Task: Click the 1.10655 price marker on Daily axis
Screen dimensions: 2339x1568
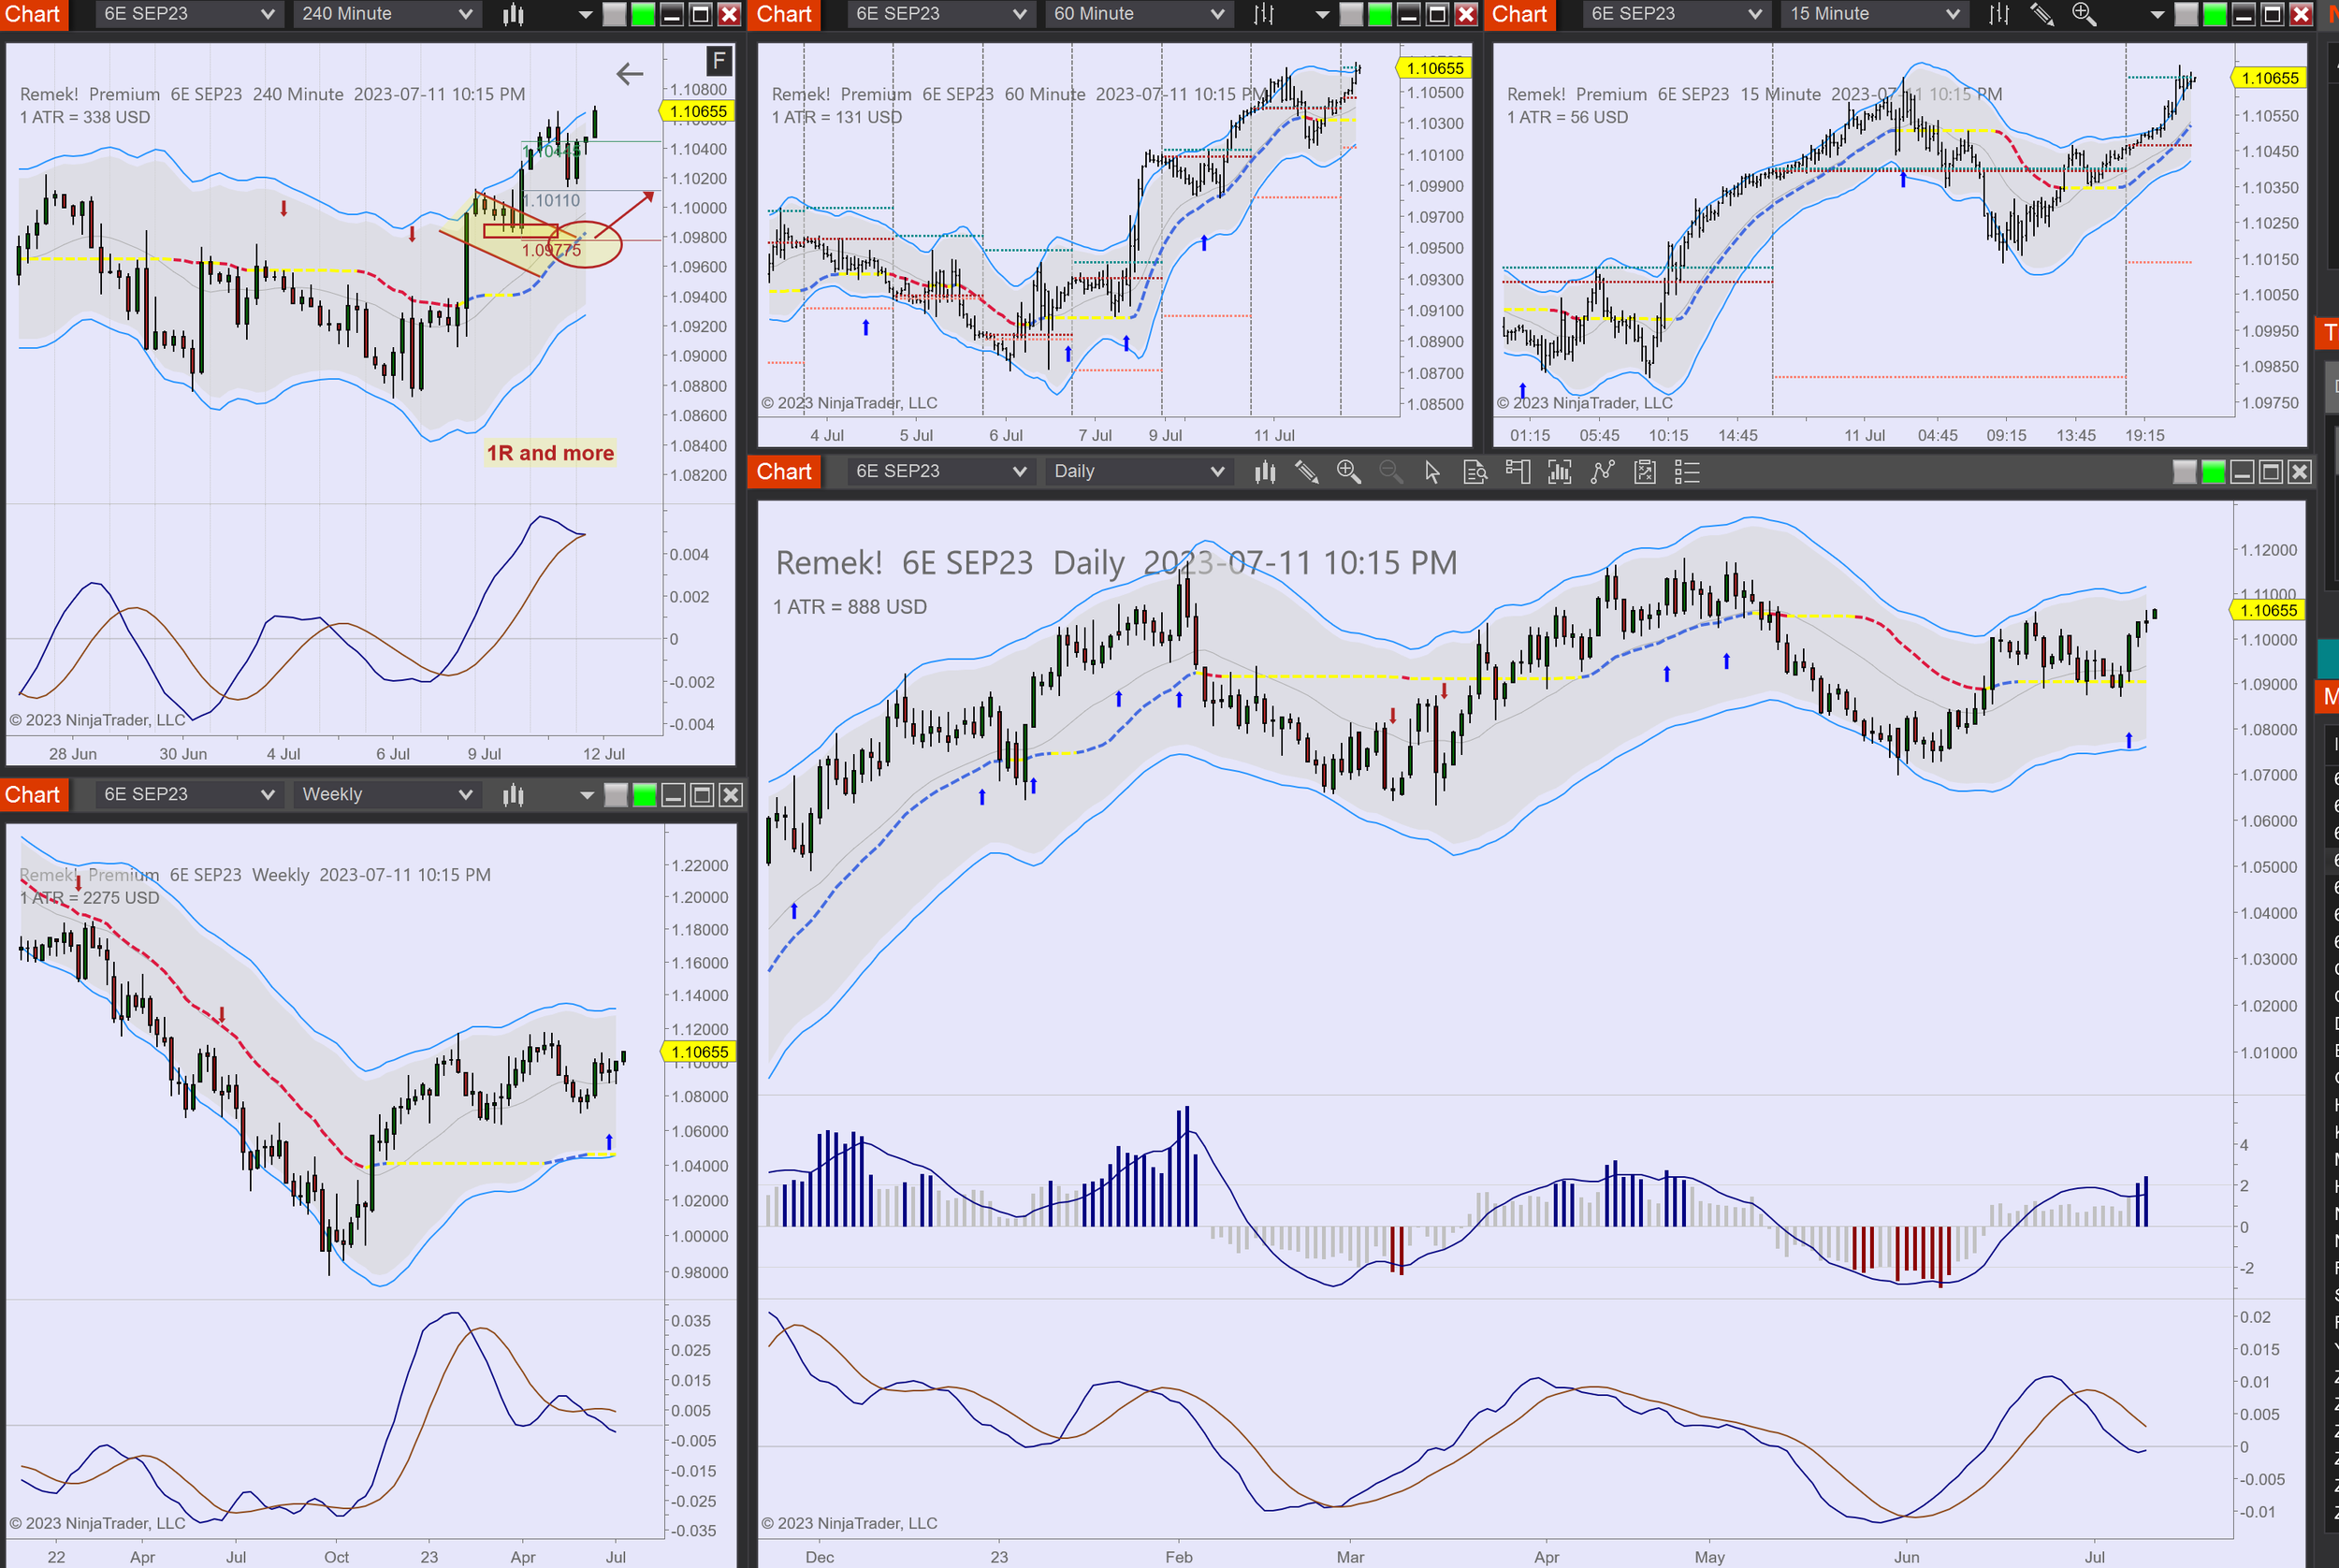Action: click(x=2268, y=610)
